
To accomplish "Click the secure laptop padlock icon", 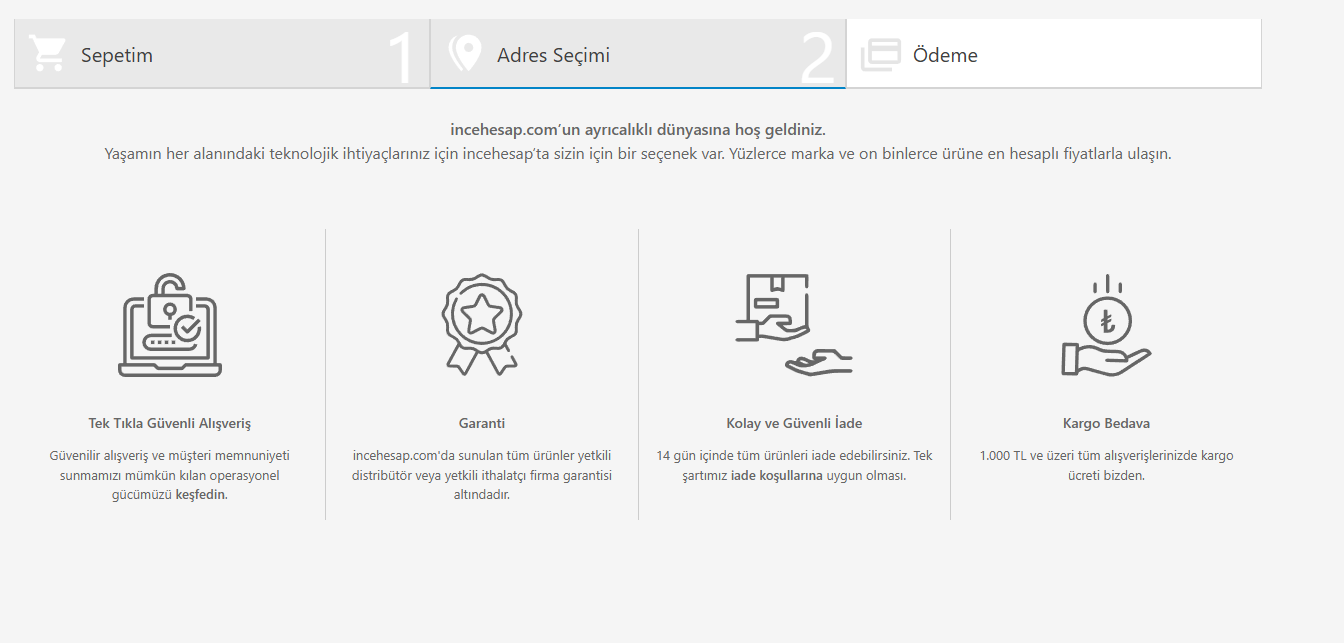I will (170, 325).
